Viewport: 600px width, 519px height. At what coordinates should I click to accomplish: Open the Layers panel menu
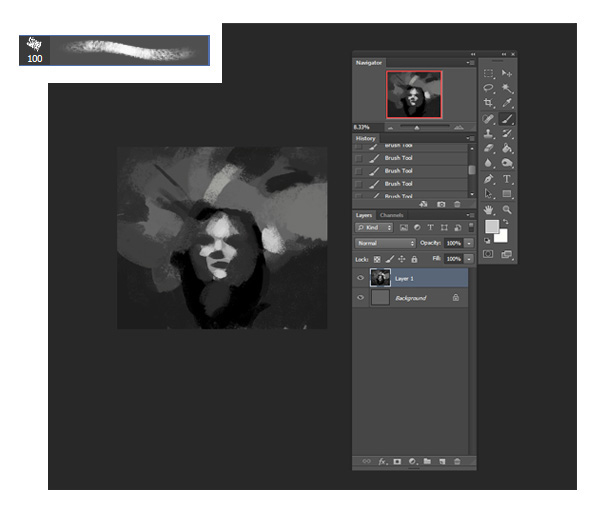coord(471,215)
